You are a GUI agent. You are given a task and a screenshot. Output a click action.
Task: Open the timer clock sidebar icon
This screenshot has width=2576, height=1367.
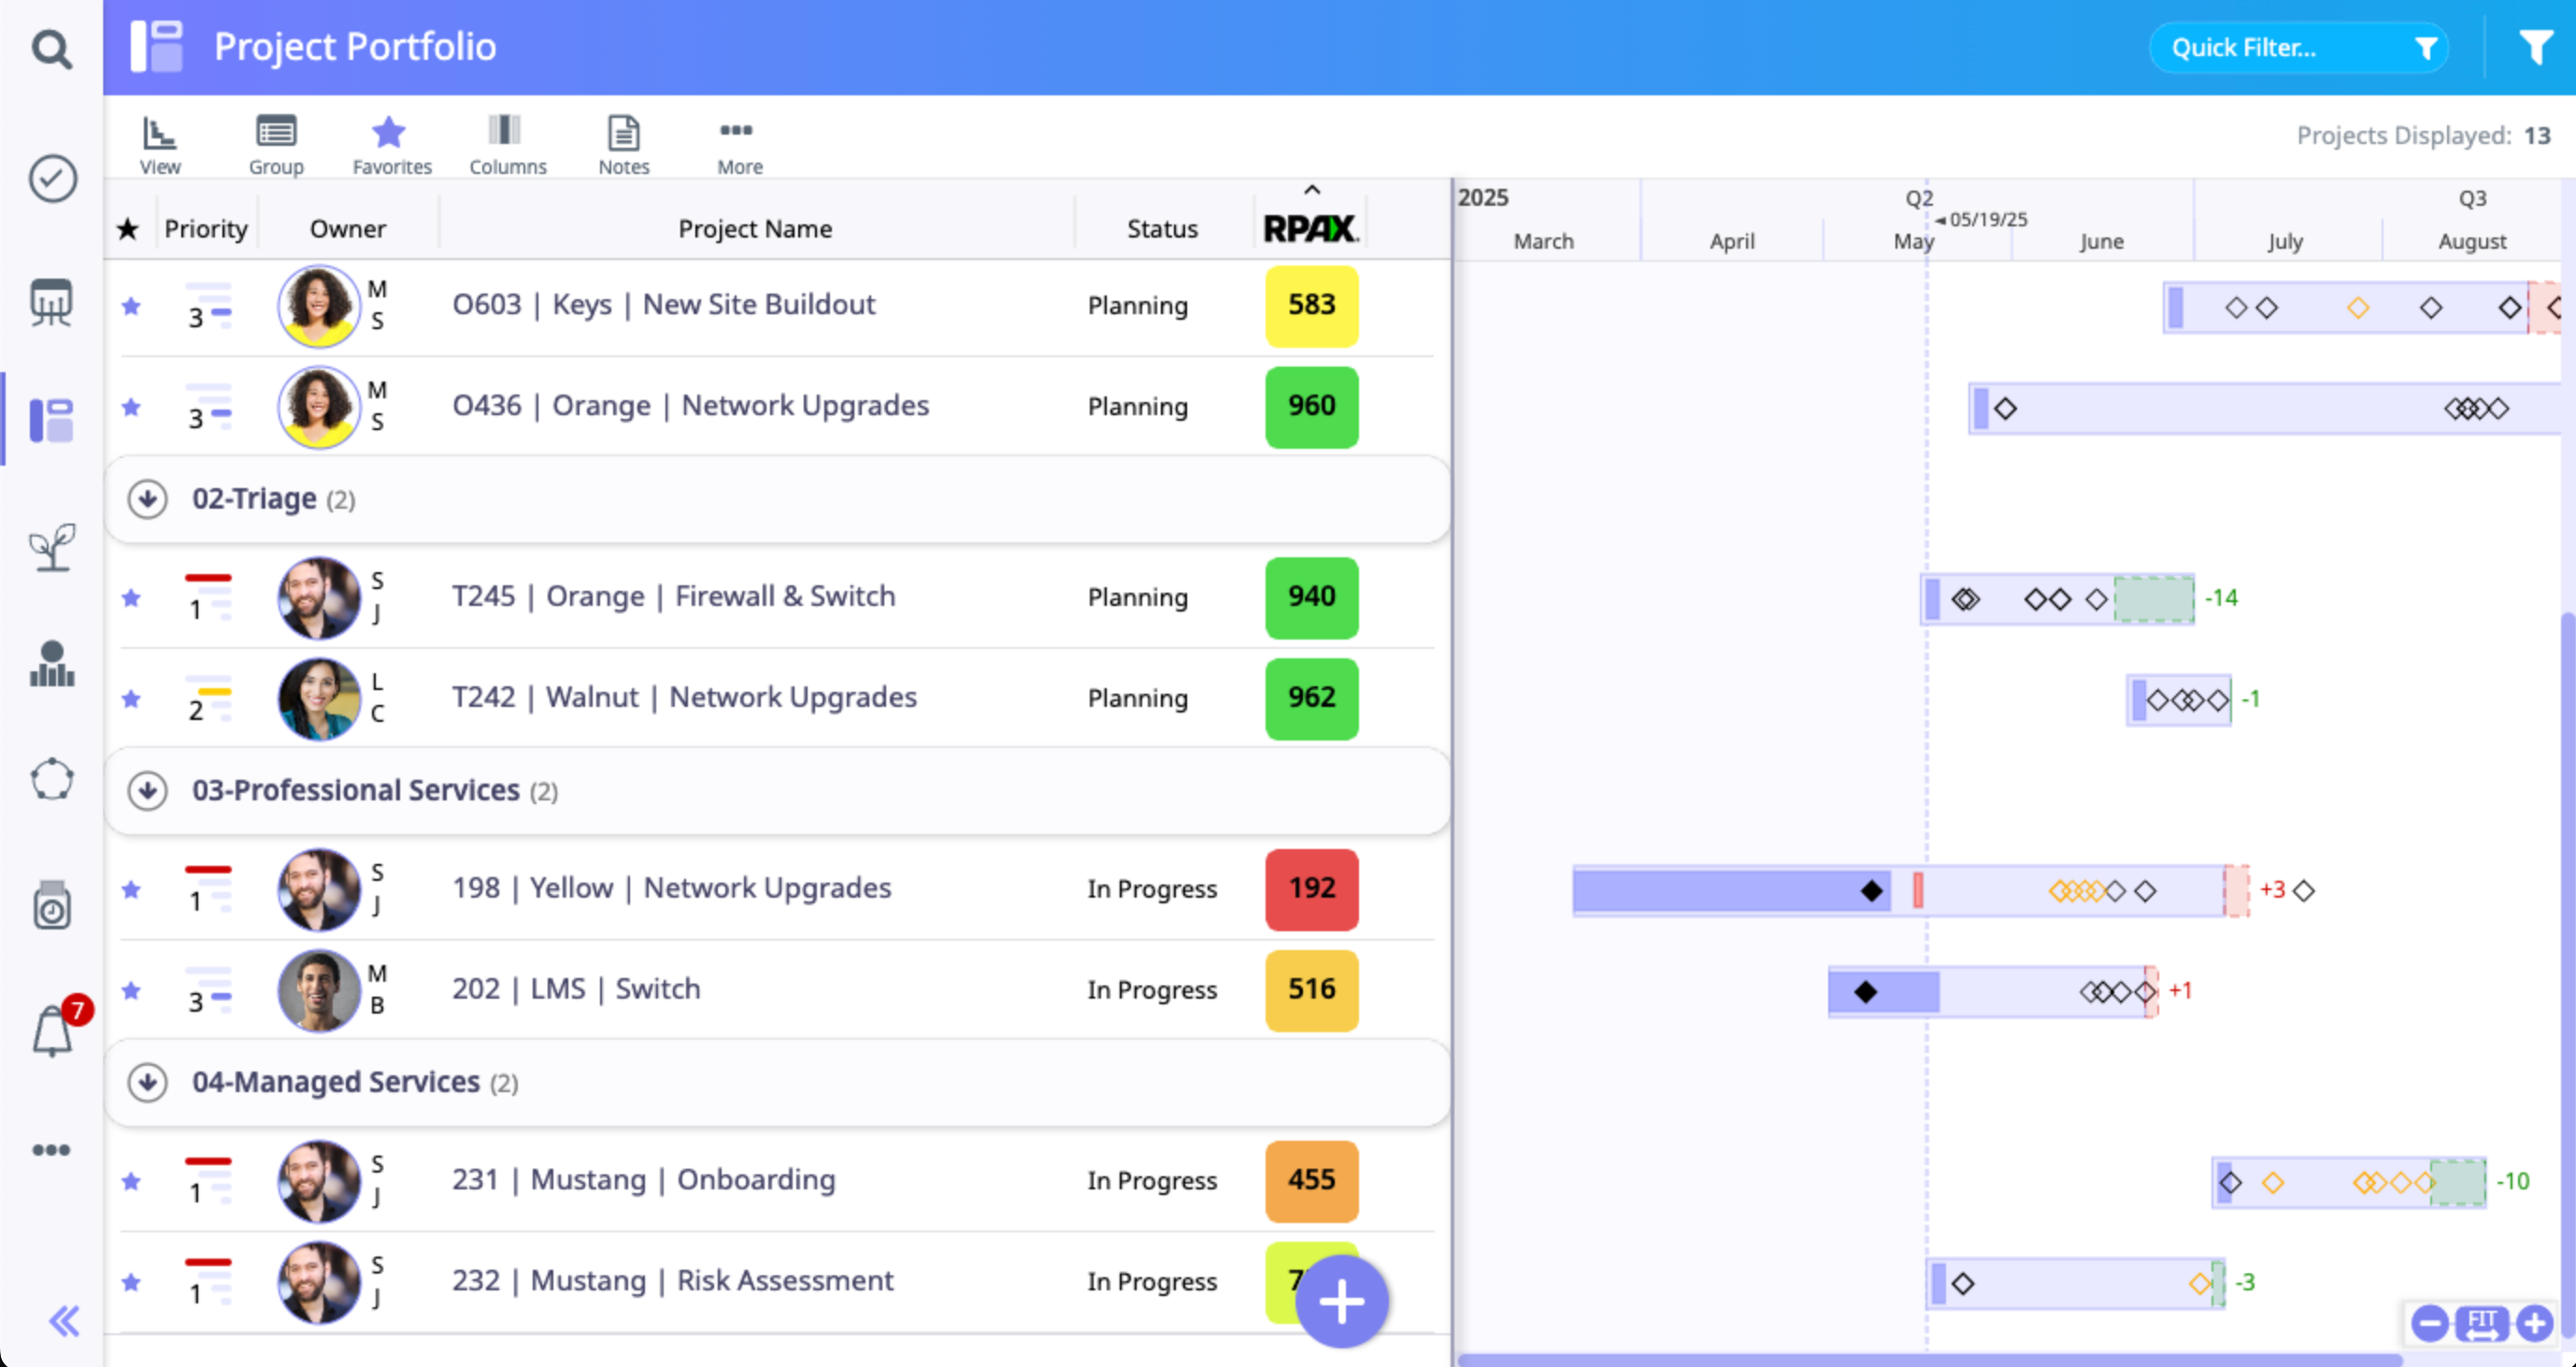pyautogui.click(x=52, y=906)
